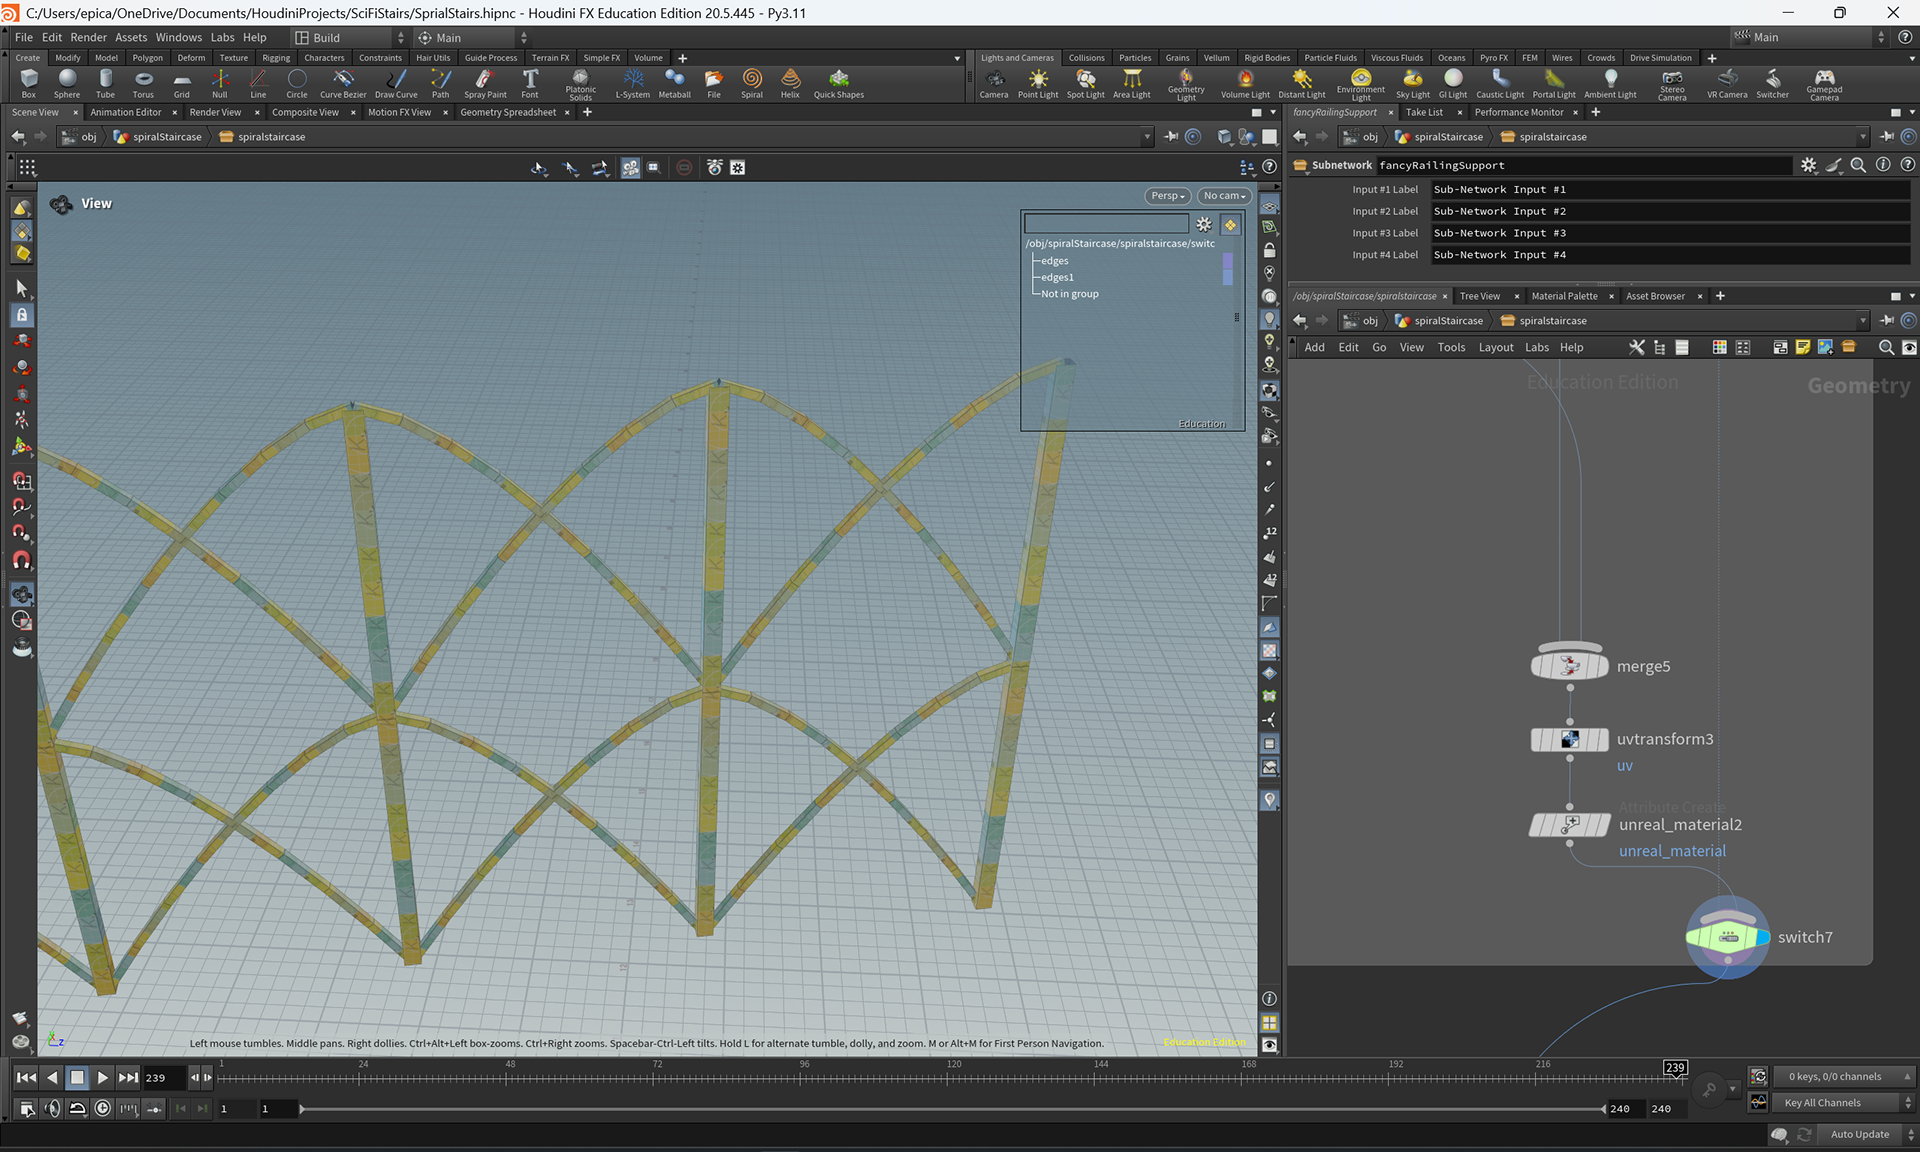Click the Input #1 Label field
This screenshot has height=1152, width=1920.
click(x=1669, y=189)
